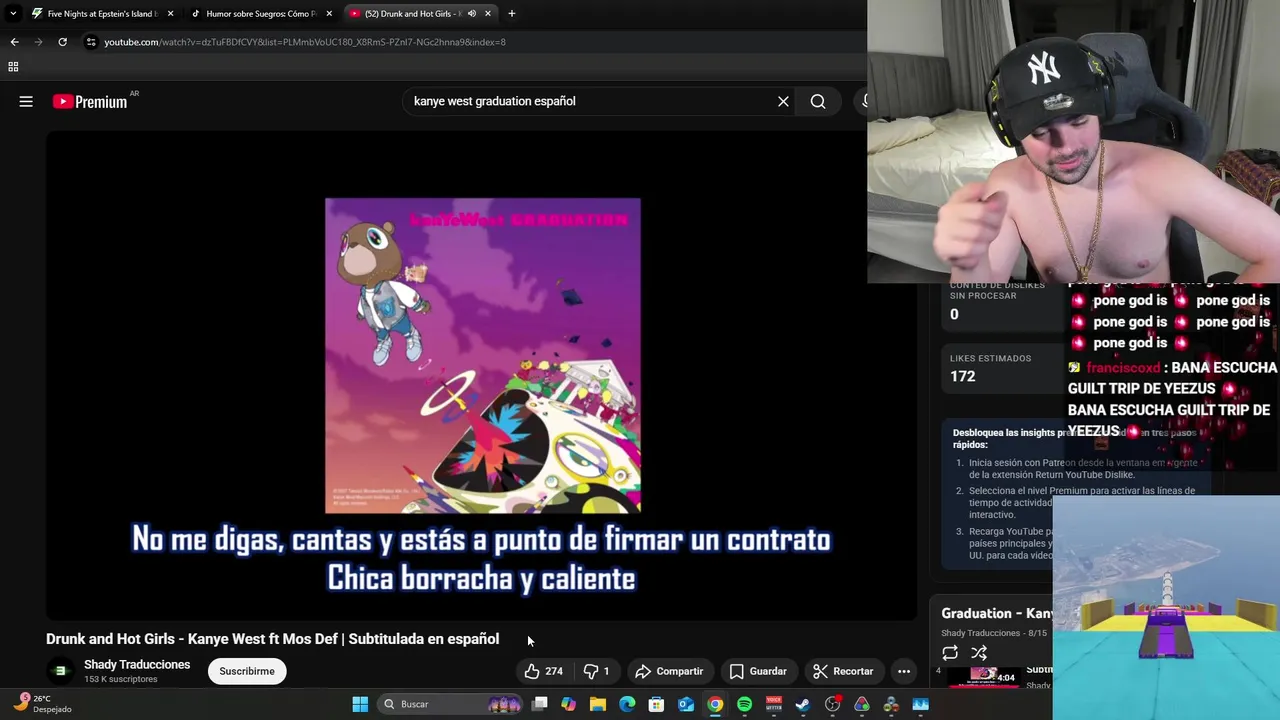Viewport: 1280px width, 720px height.
Task: Open Microsoft Store from the taskbar
Action: 656,704
